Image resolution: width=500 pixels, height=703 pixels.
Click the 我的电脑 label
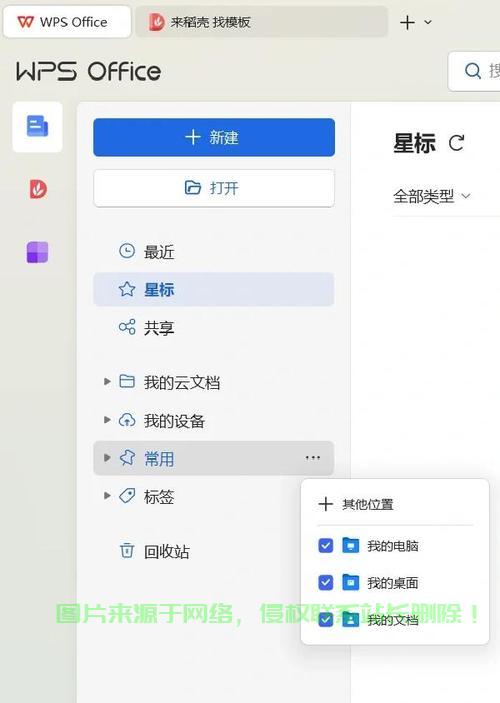click(x=393, y=546)
